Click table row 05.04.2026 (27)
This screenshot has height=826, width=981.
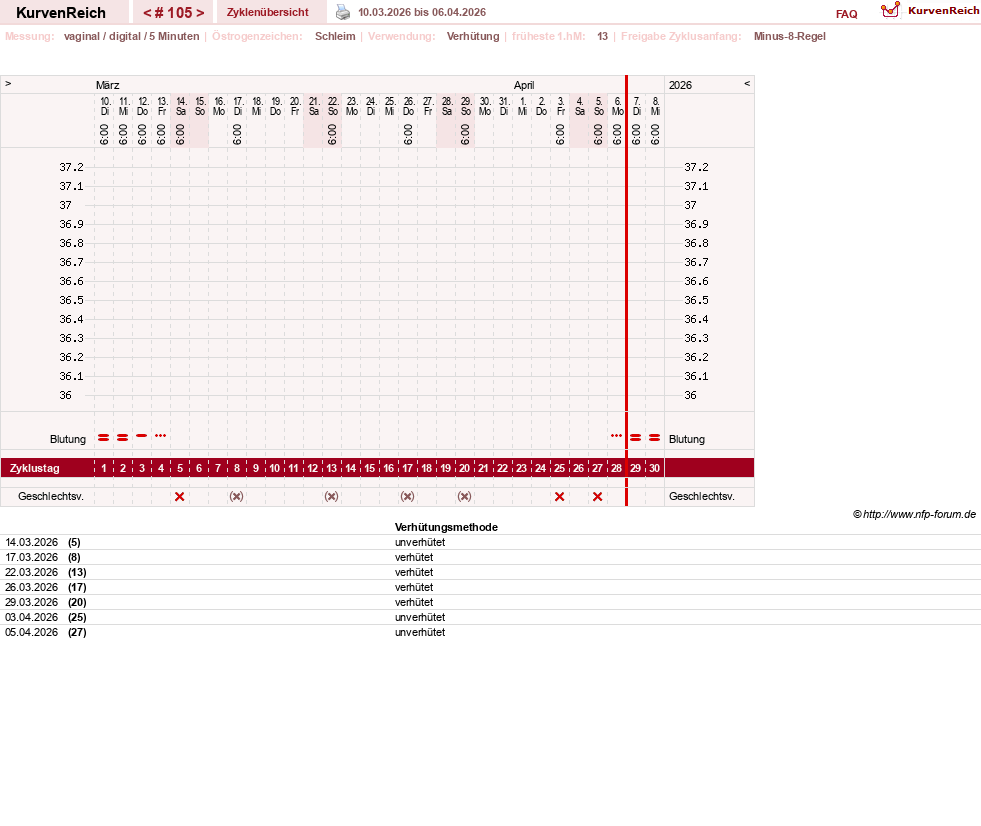[490, 633]
